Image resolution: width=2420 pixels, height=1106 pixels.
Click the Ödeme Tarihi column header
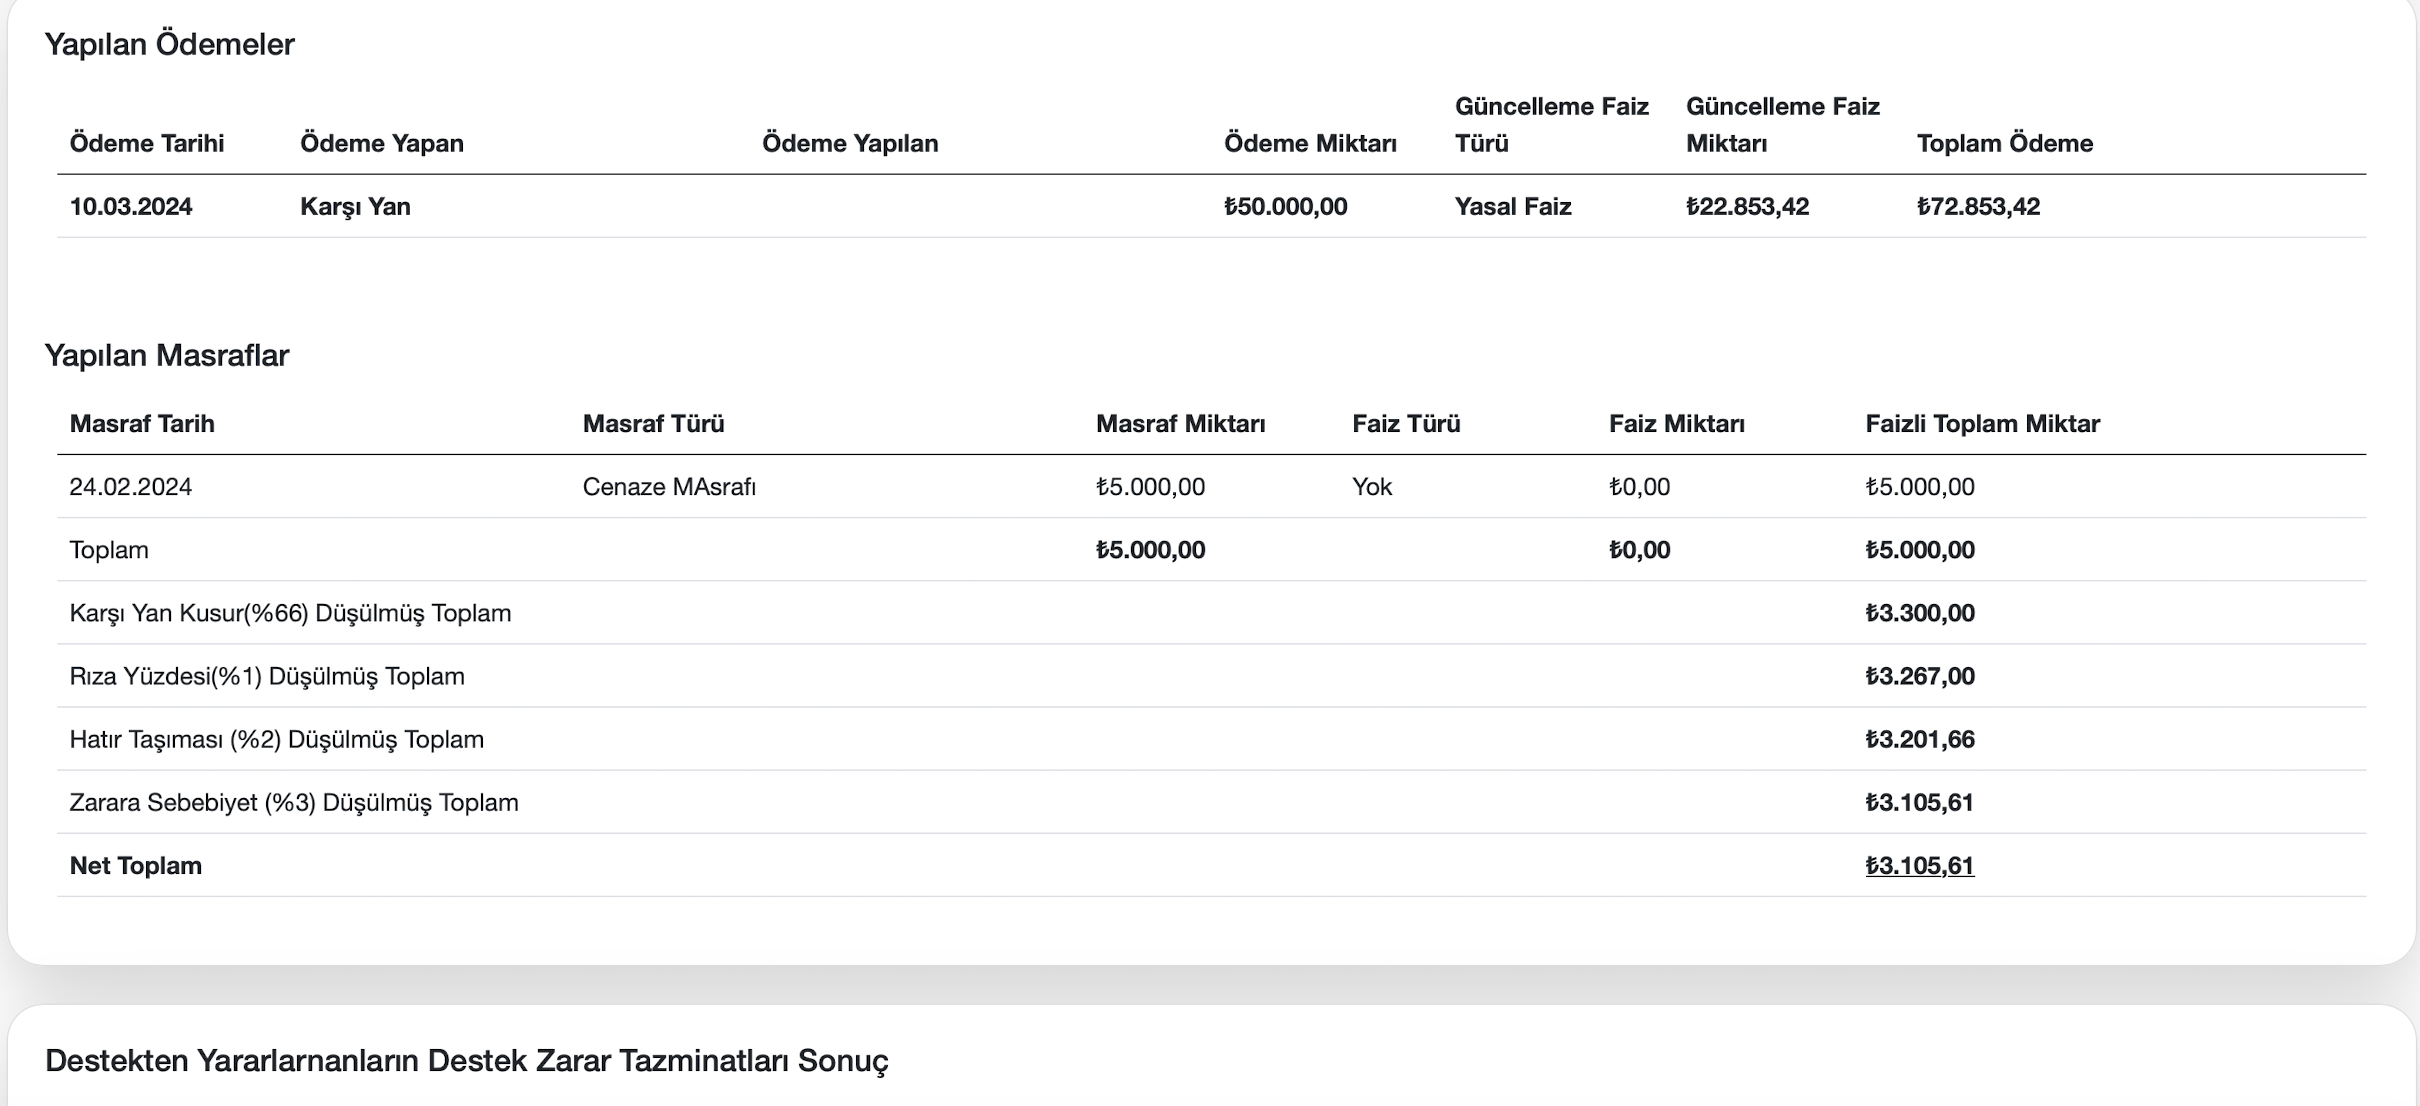pos(146,143)
